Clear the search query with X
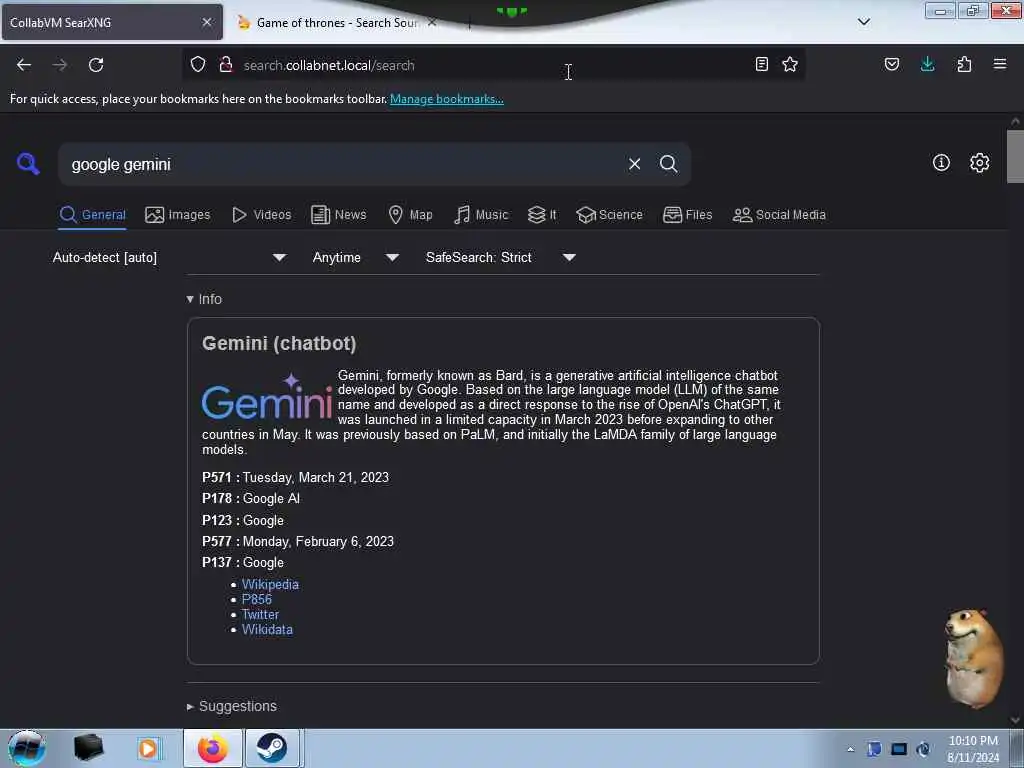The height and width of the screenshot is (768, 1024). tap(634, 164)
